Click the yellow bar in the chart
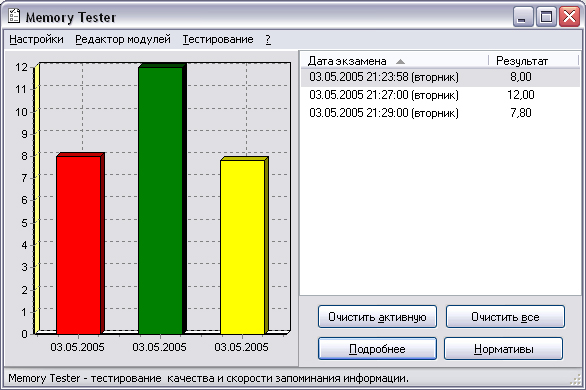The height and width of the screenshot is (390, 586). pyautogui.click(x=244, y=246)
